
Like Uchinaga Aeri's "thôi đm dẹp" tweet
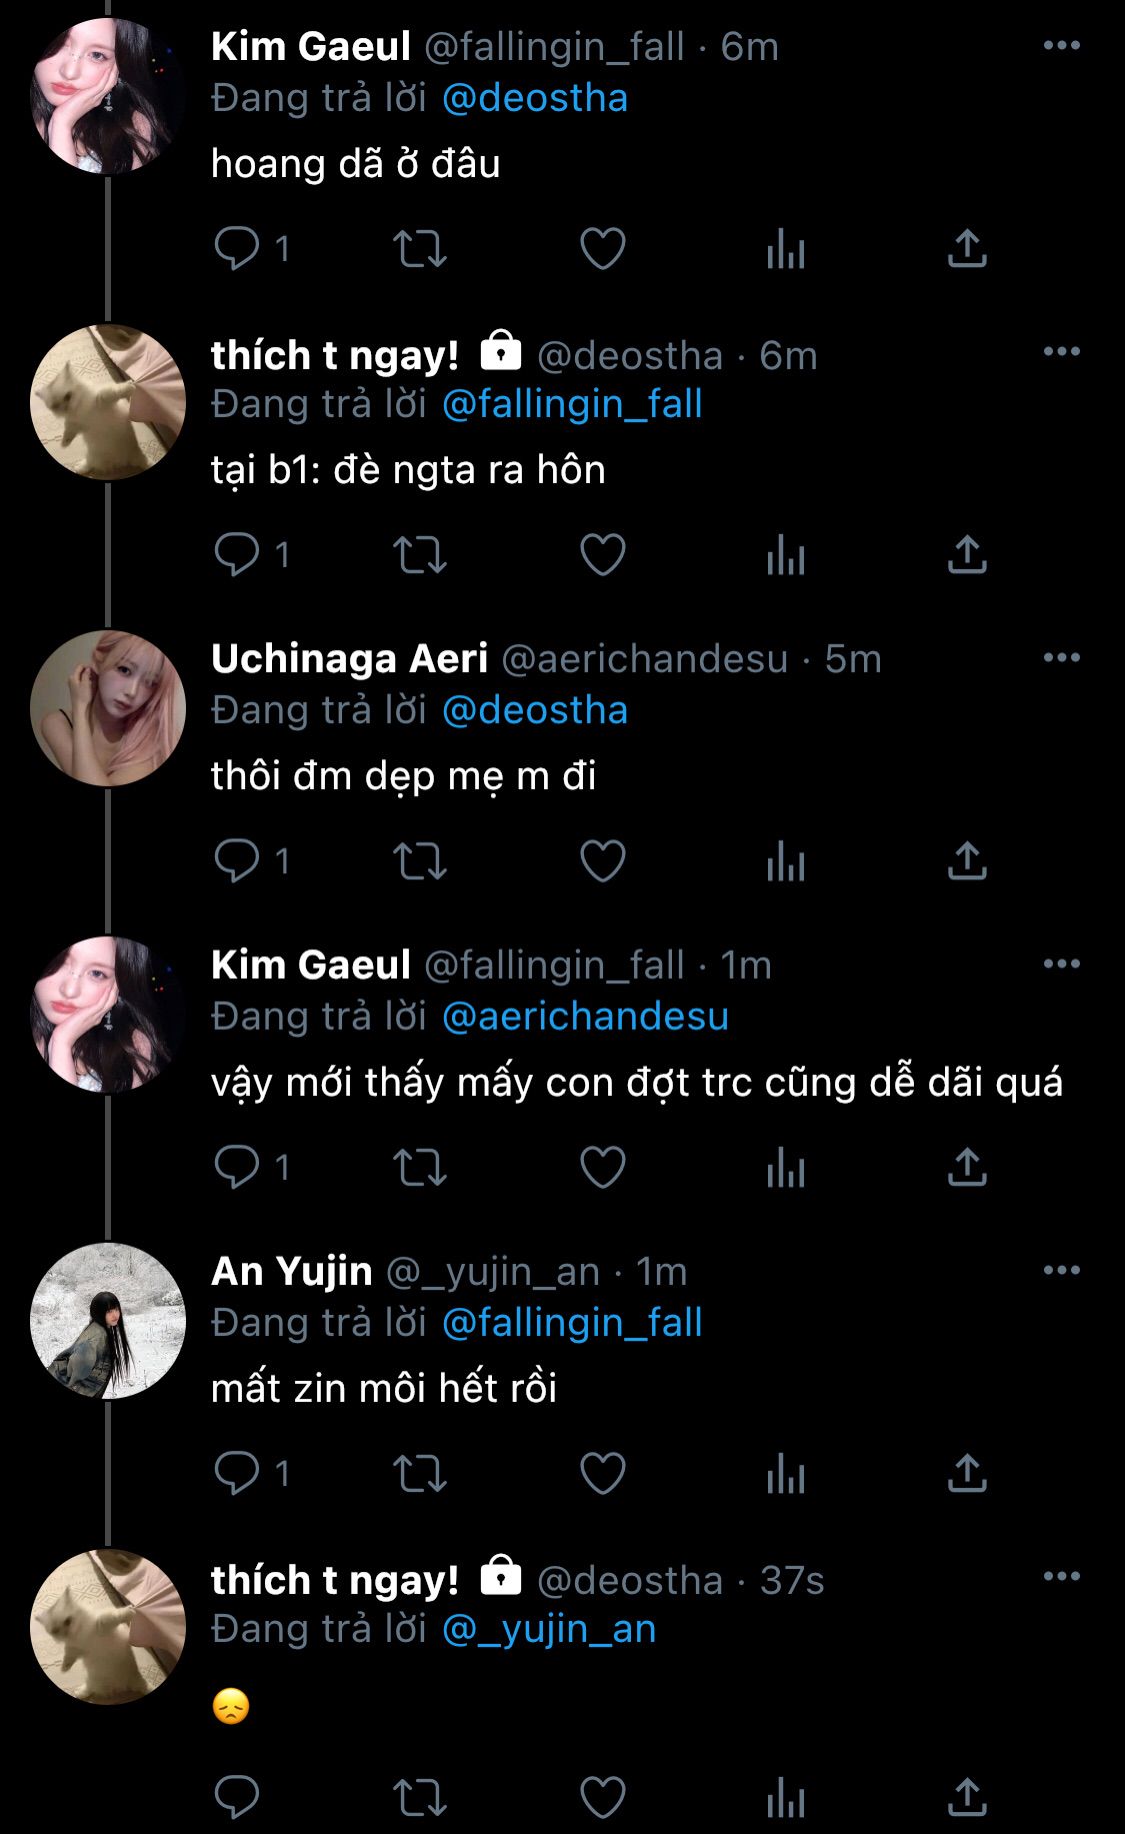click(602, 861)
